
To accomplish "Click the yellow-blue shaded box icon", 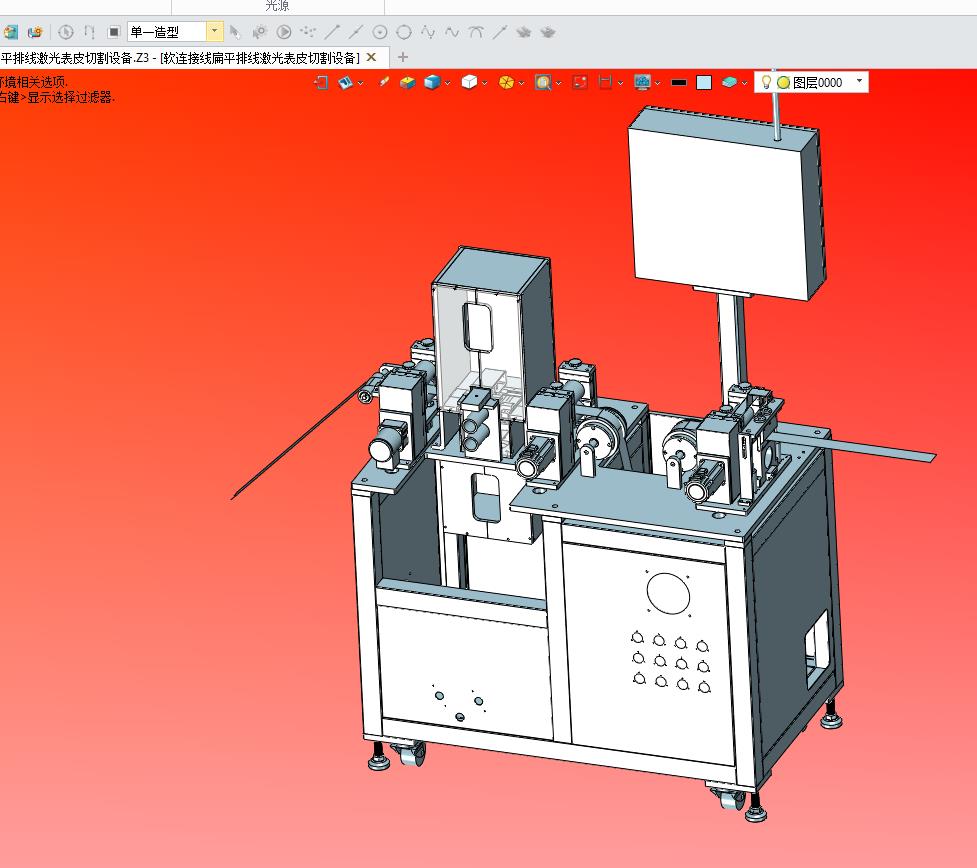I will pyautogui.click(x=407, y=82).
